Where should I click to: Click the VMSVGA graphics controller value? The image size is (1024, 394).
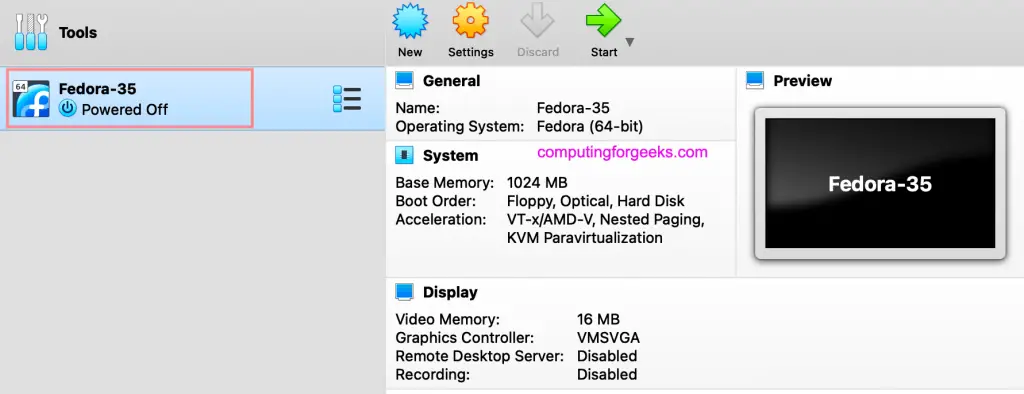609,338
